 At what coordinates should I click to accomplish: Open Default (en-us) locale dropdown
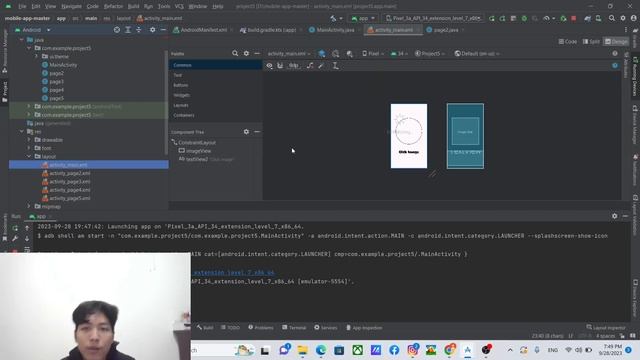pos(477,53)
